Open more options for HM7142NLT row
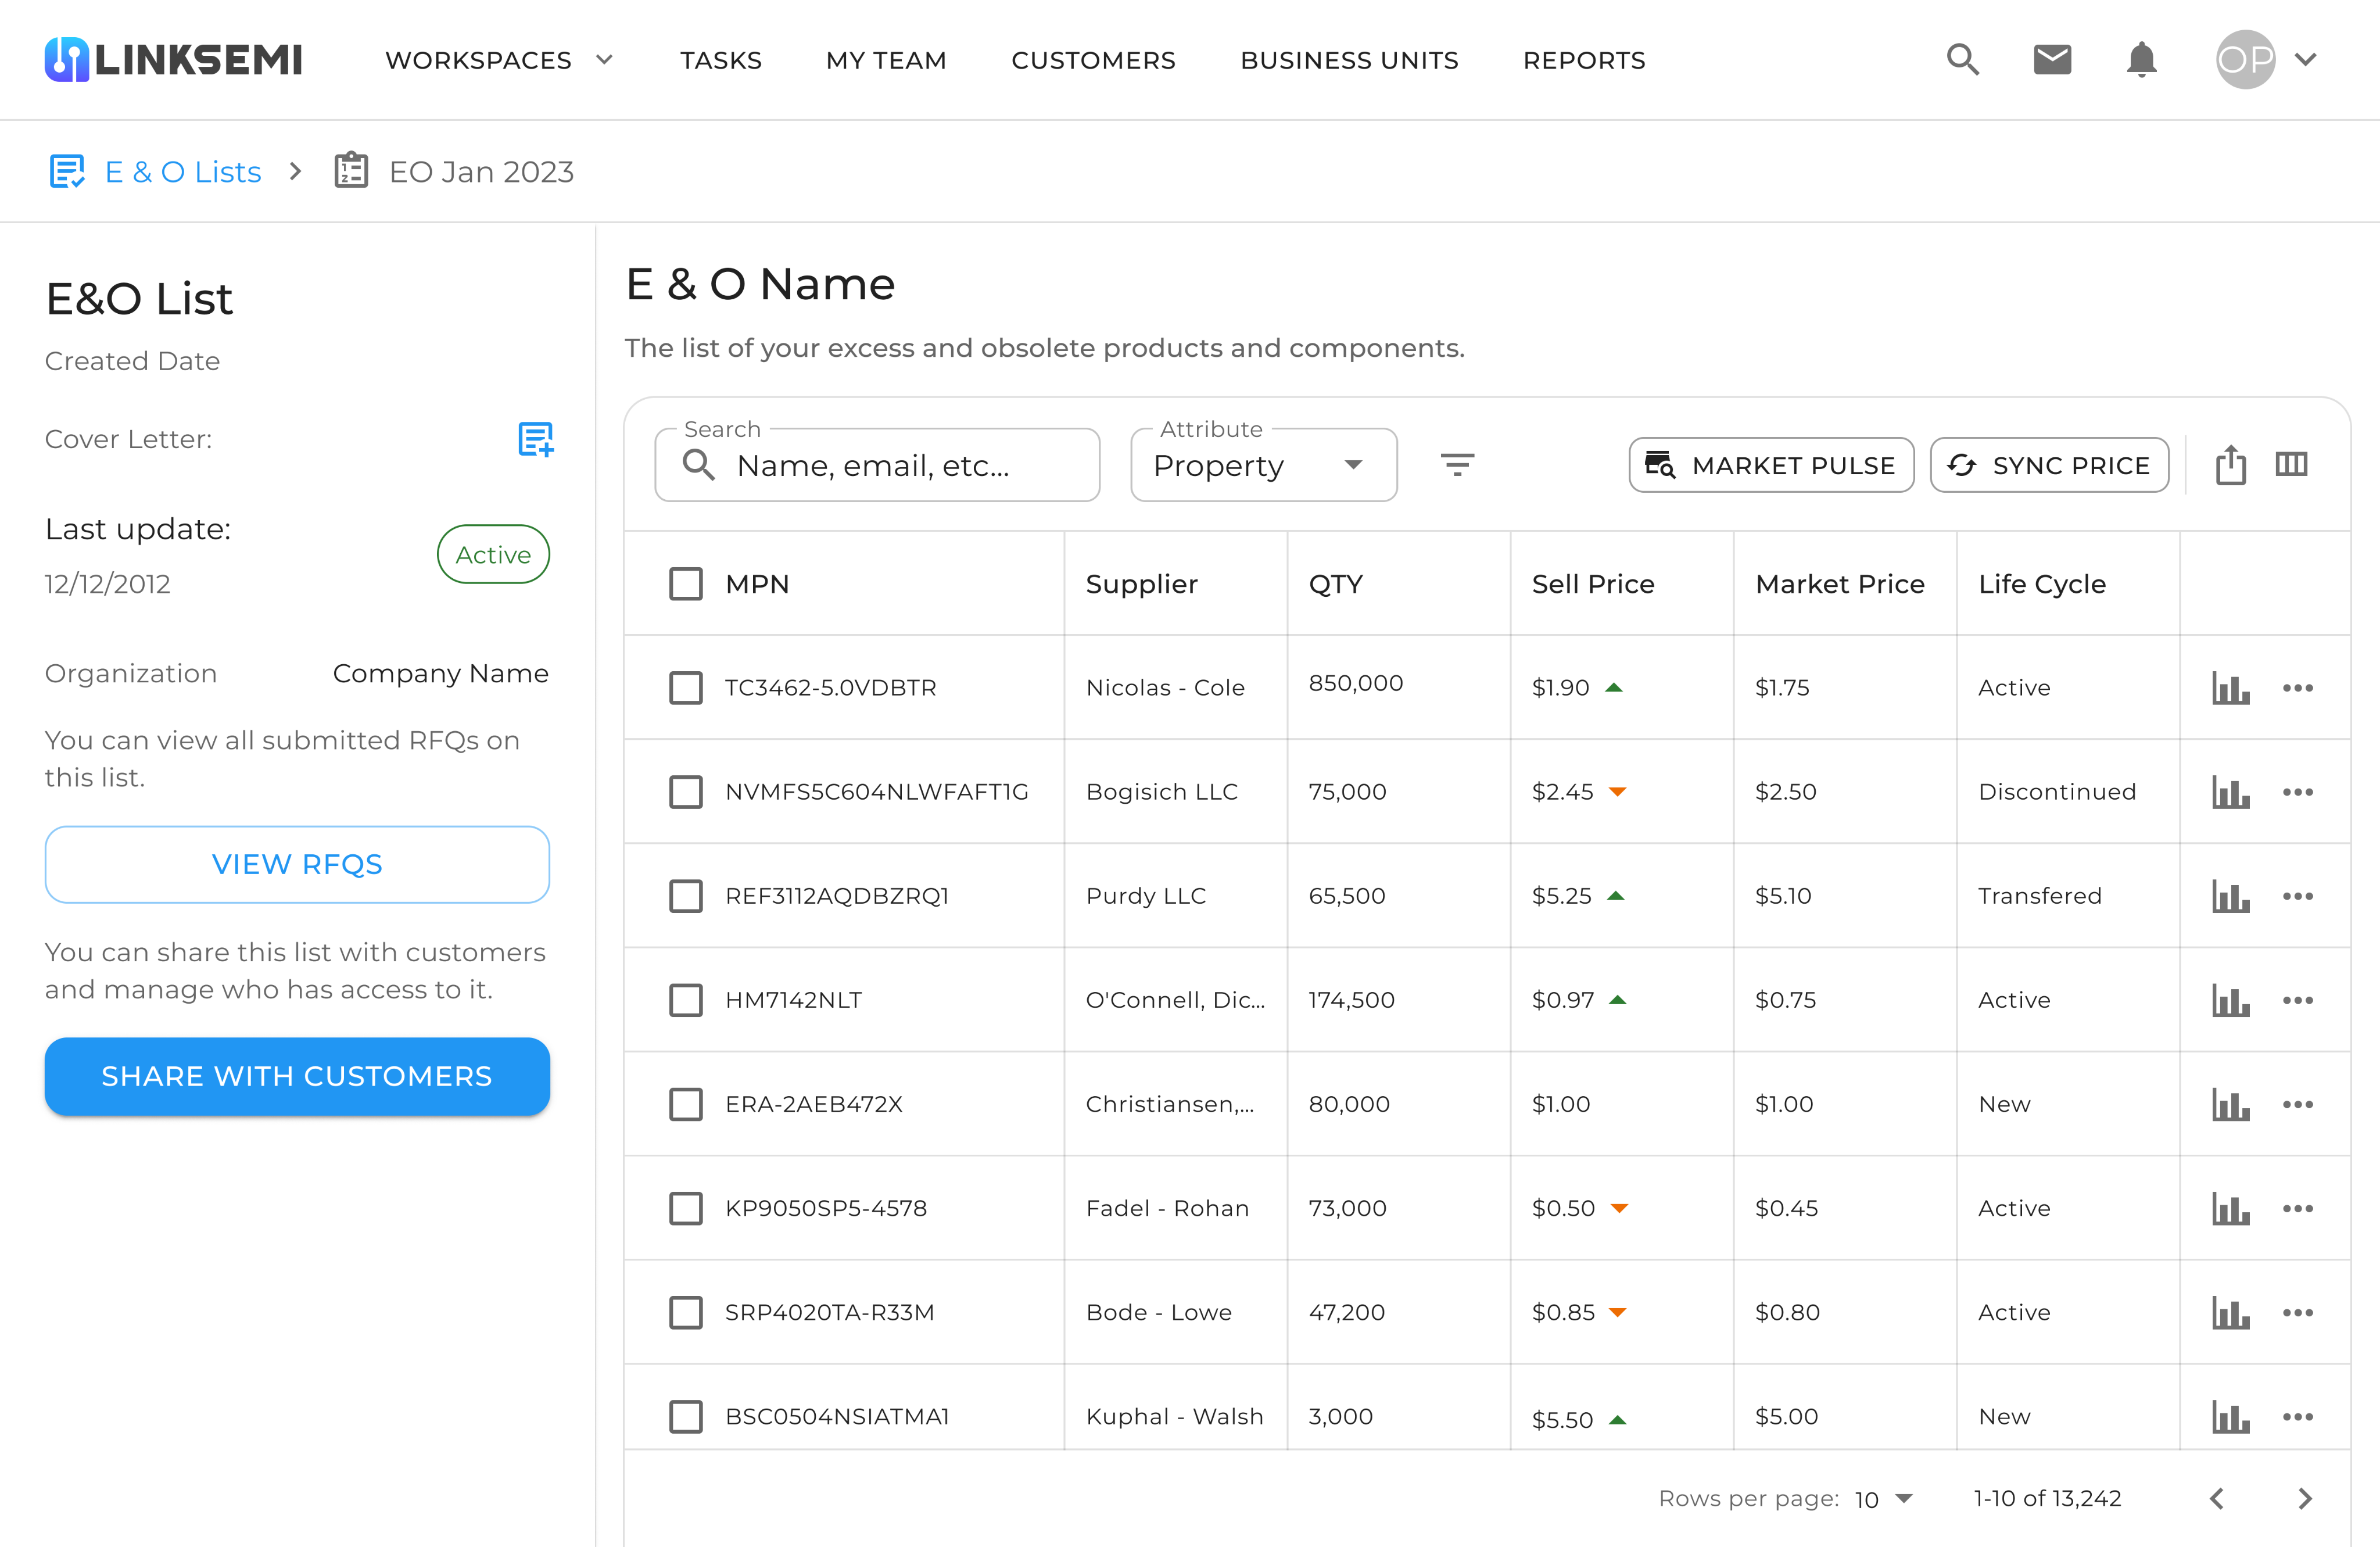This screenshot has height=1547, width=2380. tap(2297, 1000)
